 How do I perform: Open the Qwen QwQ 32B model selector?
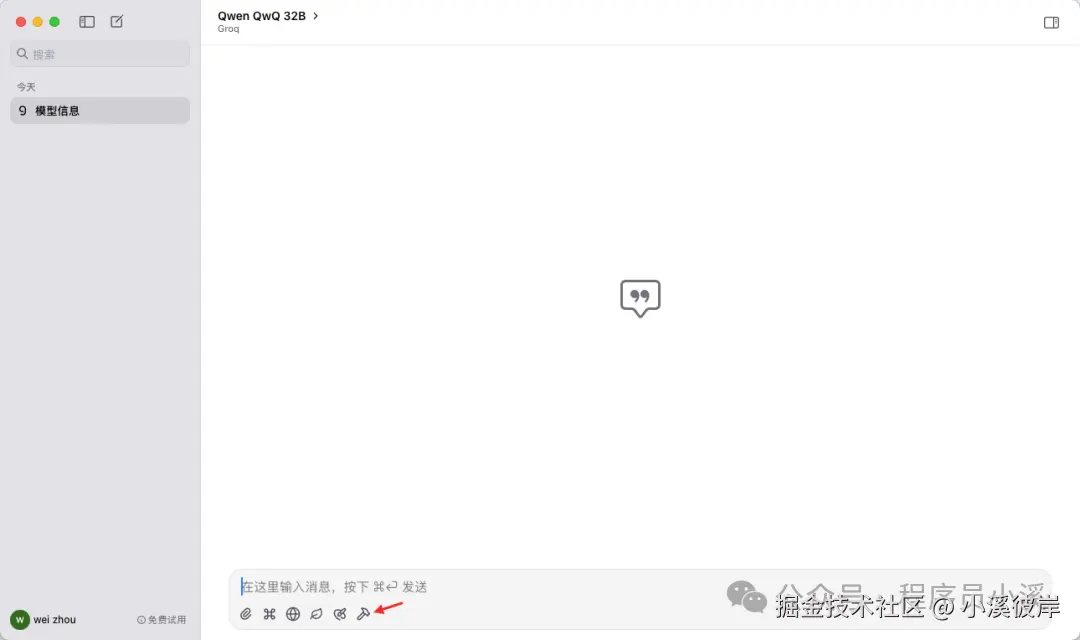click(x=262, y=16)
